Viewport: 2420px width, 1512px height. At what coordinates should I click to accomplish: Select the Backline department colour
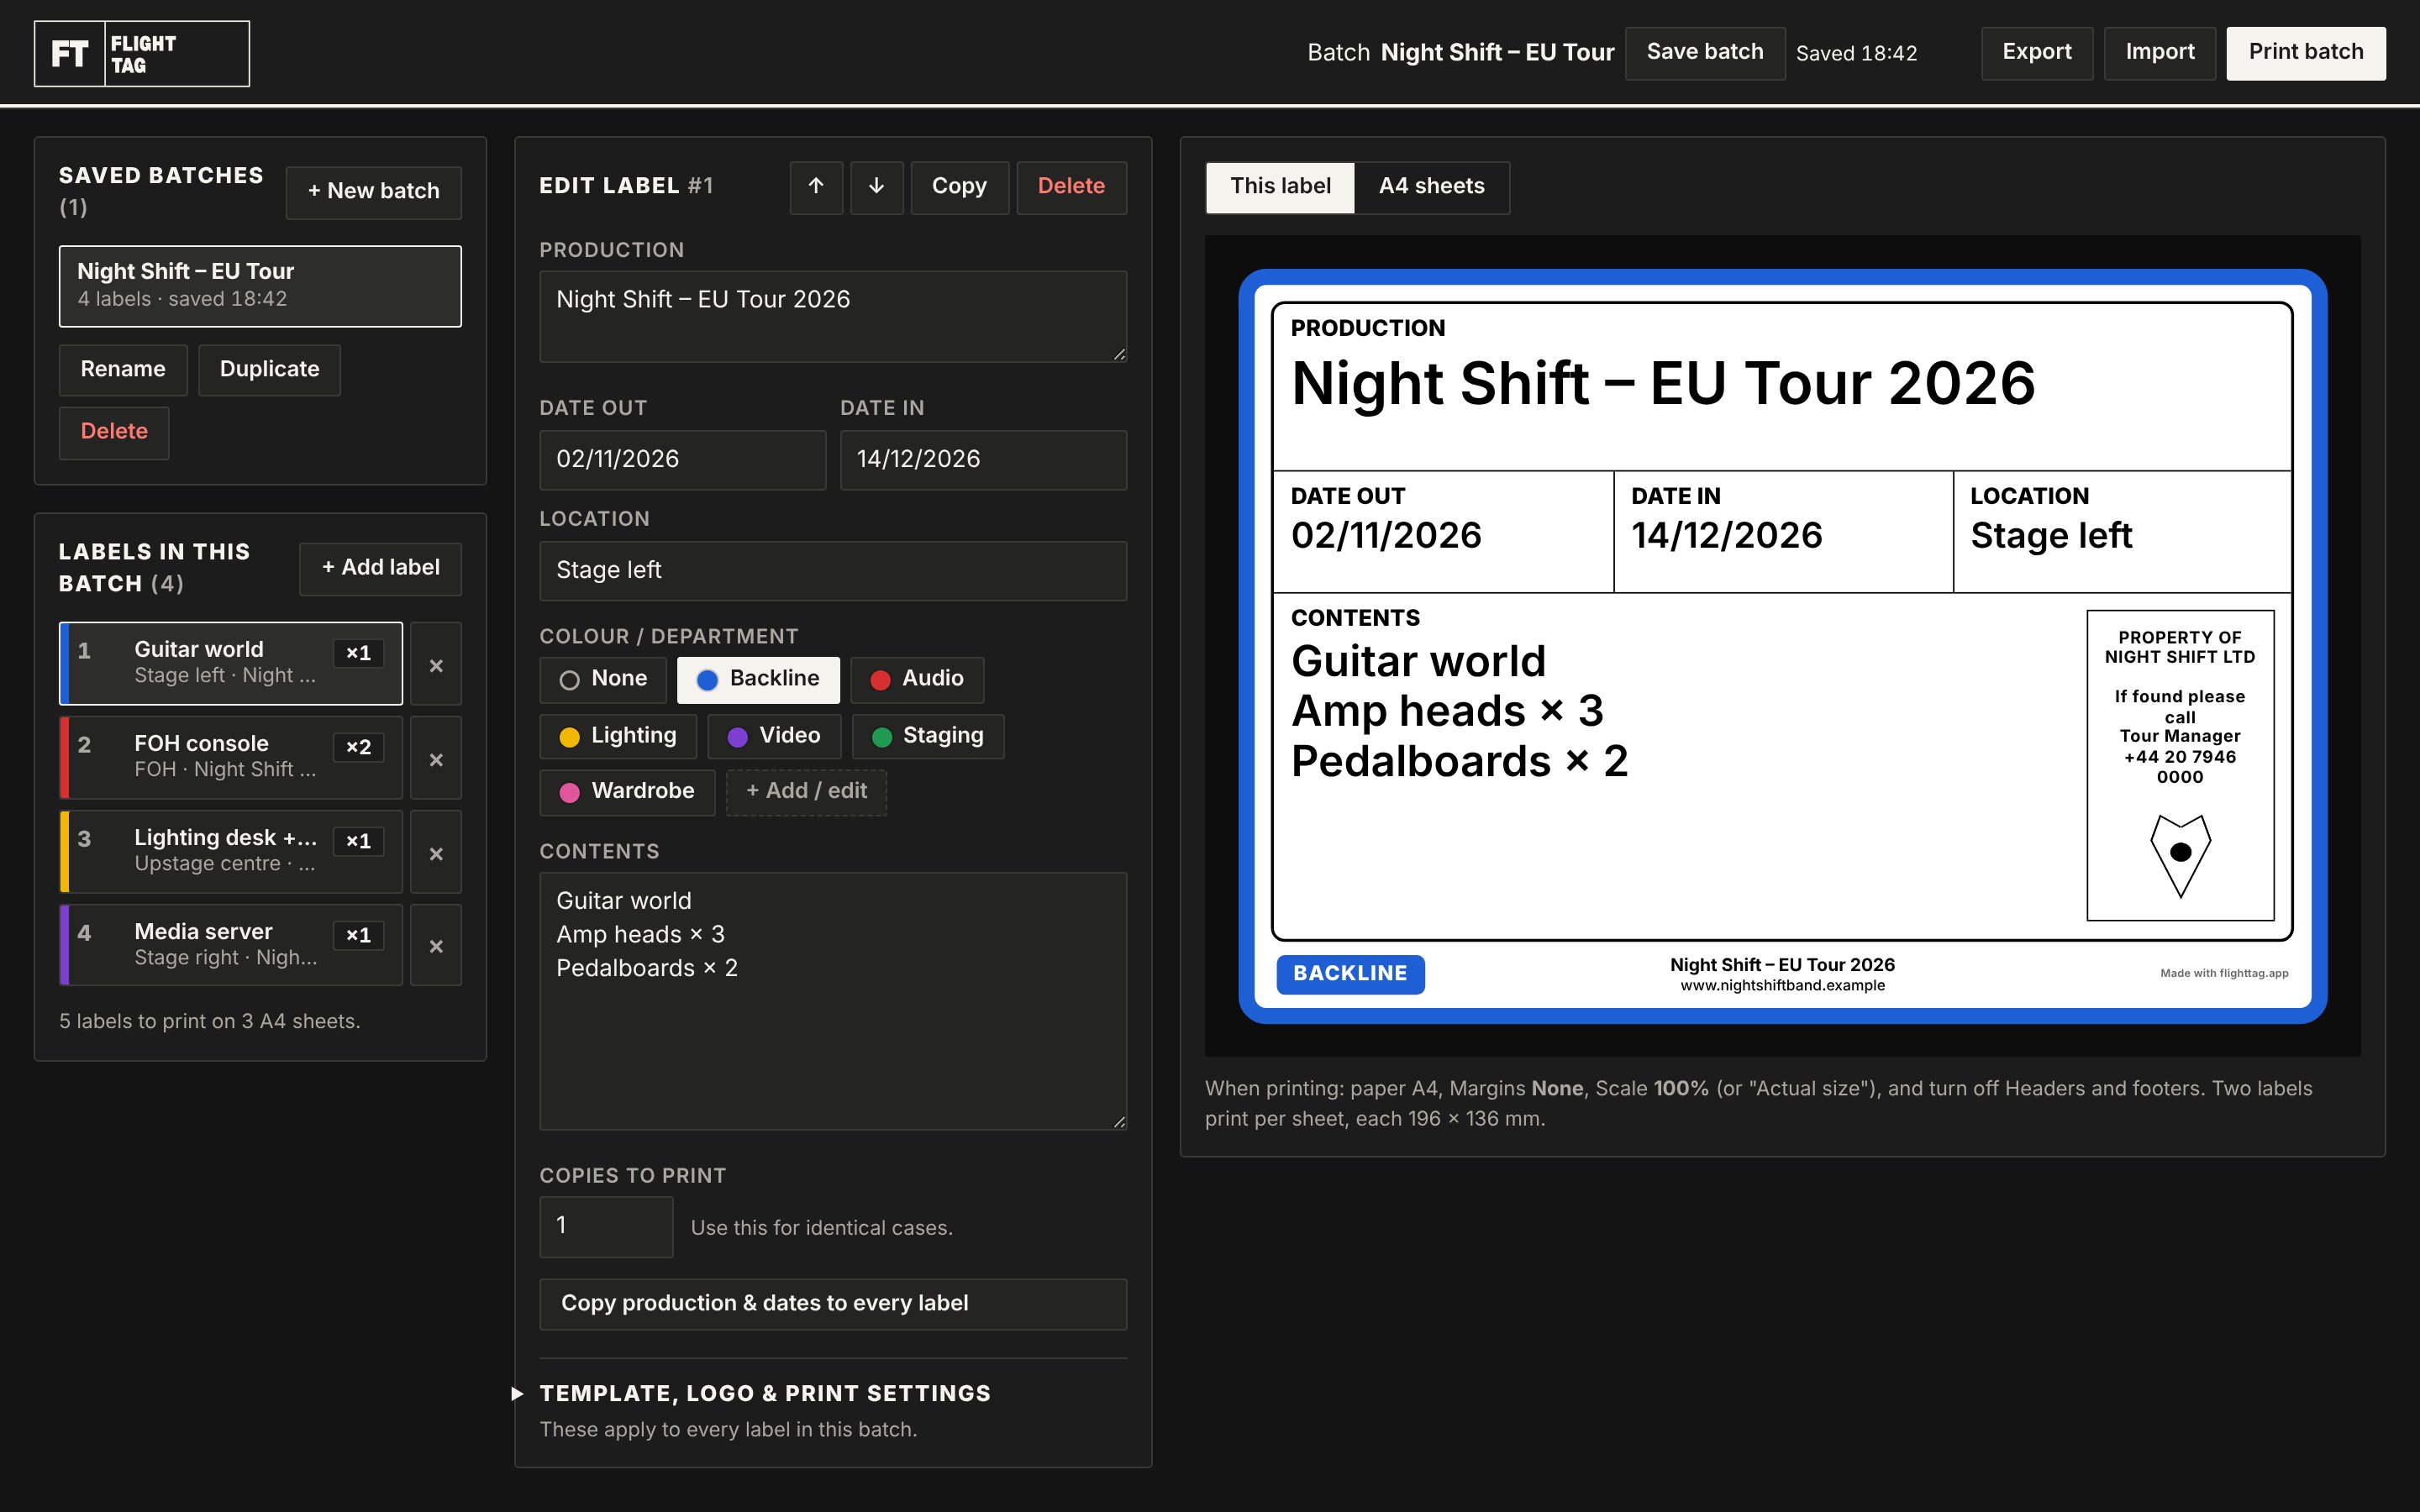pyautogui.click(x=758, y=679)
